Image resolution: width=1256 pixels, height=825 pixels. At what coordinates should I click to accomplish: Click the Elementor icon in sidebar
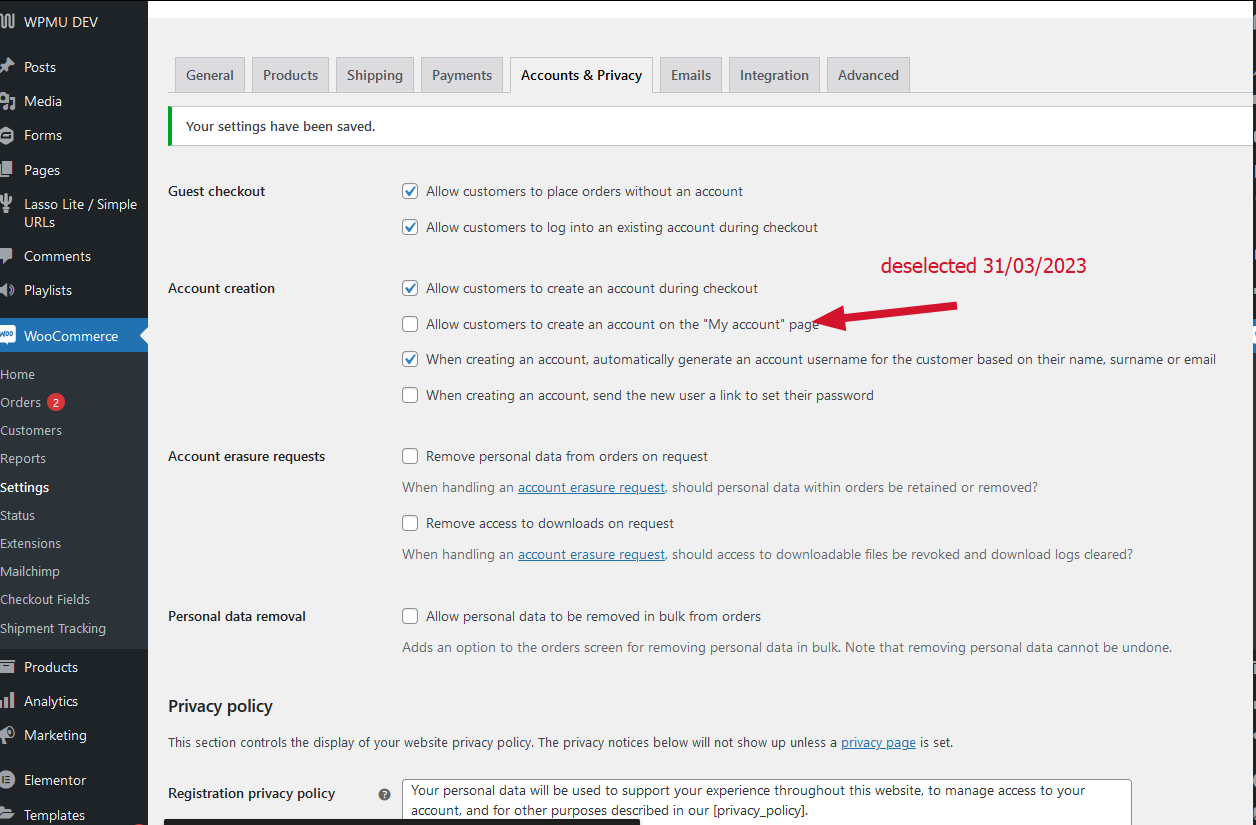[x=8, y=780]
